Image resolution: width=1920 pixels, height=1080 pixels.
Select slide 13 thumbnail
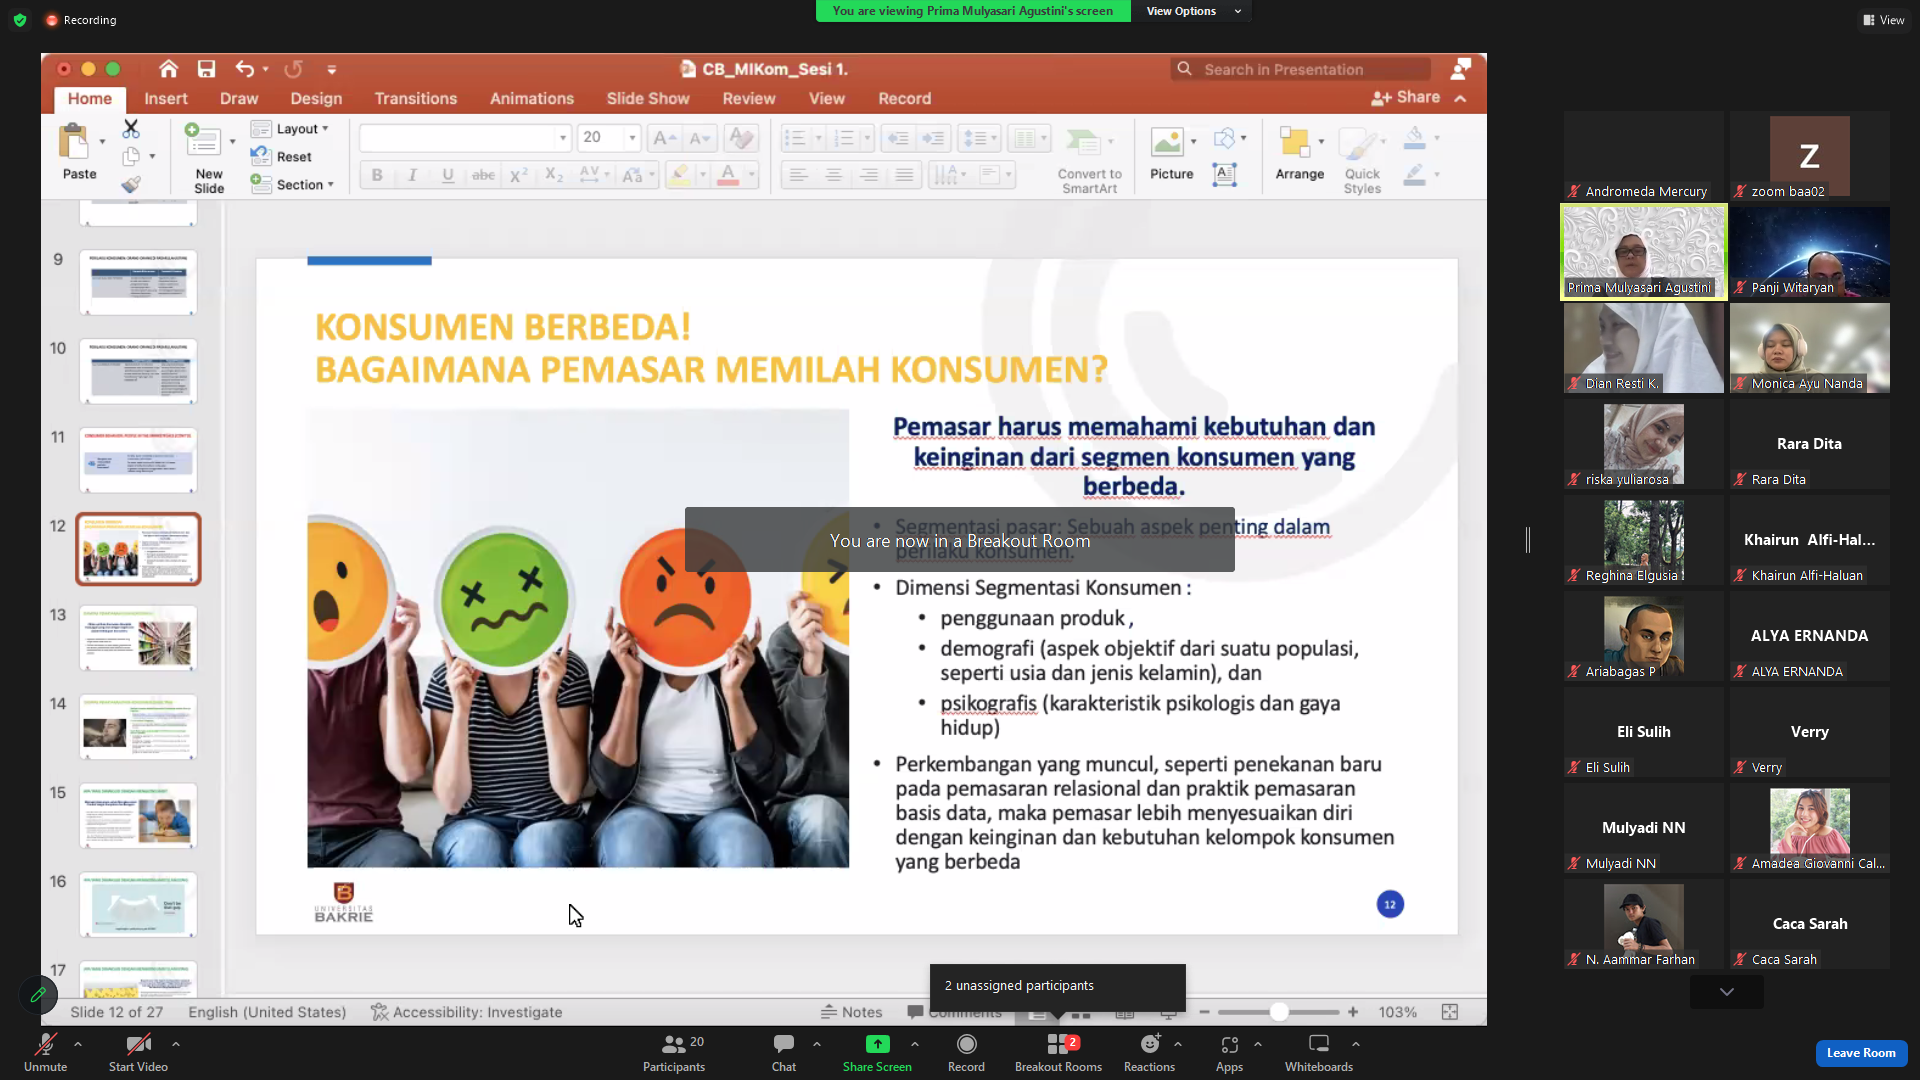click(x=139, y=638)
